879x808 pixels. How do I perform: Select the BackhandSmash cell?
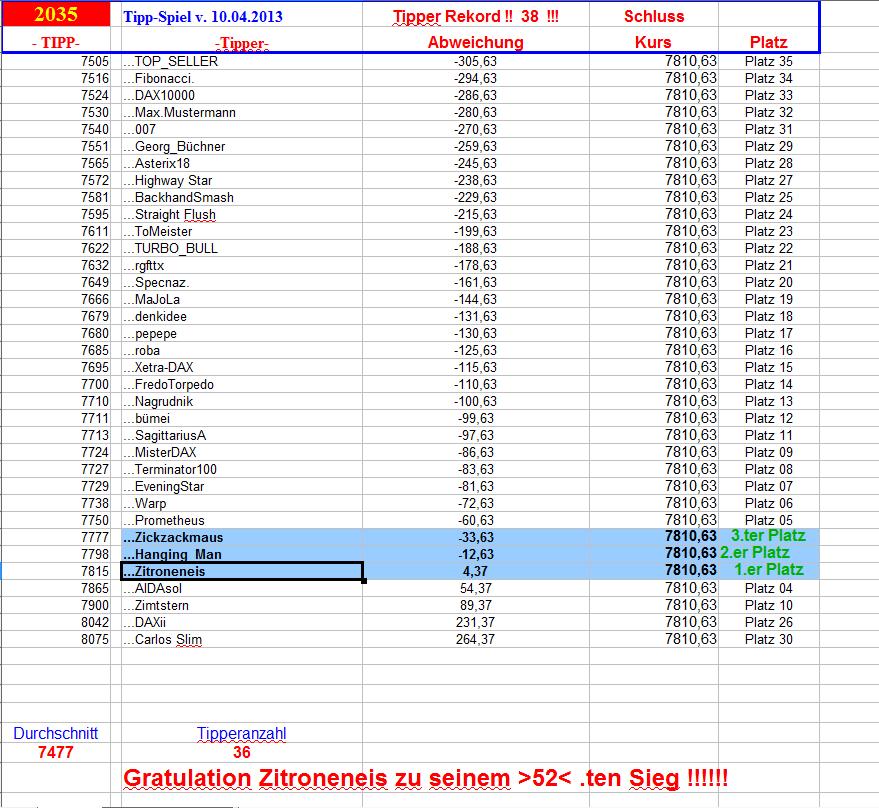(242, 197)
